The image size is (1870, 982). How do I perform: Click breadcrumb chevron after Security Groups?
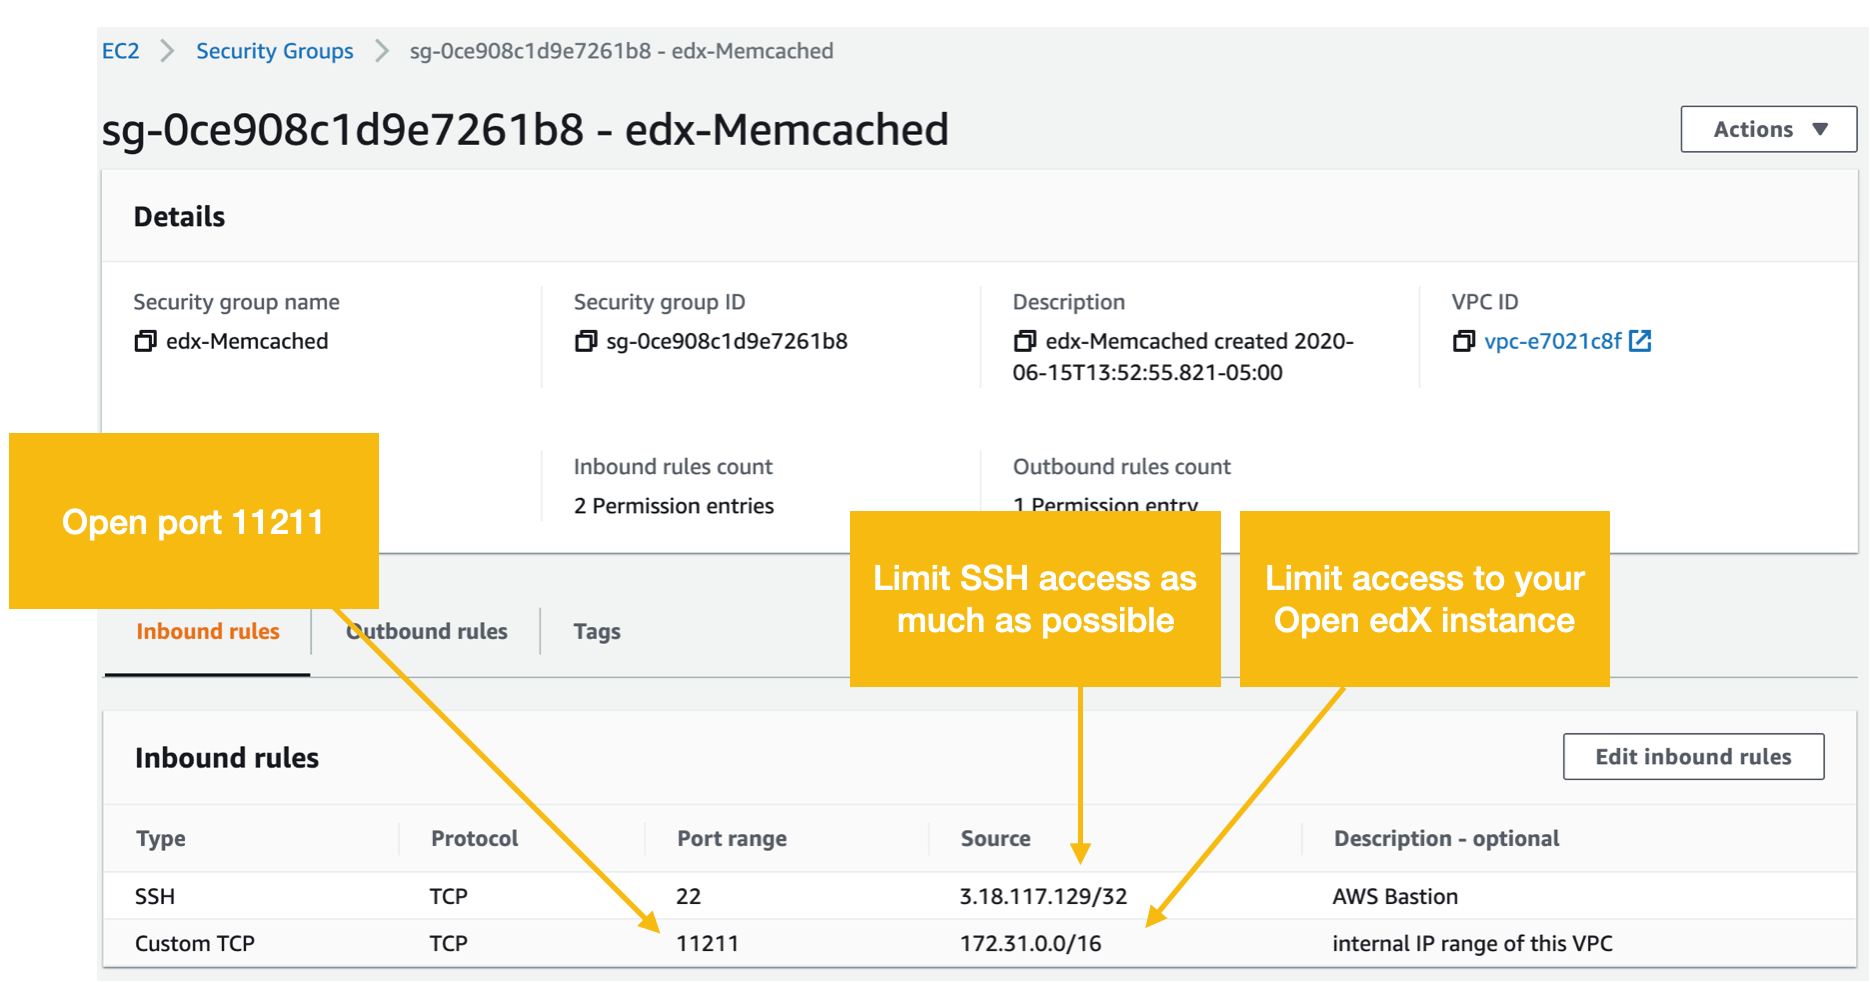pos(381,50)
